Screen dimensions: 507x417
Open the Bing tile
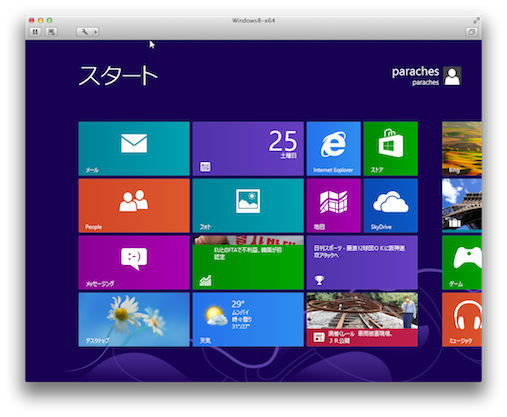[462, 149]
